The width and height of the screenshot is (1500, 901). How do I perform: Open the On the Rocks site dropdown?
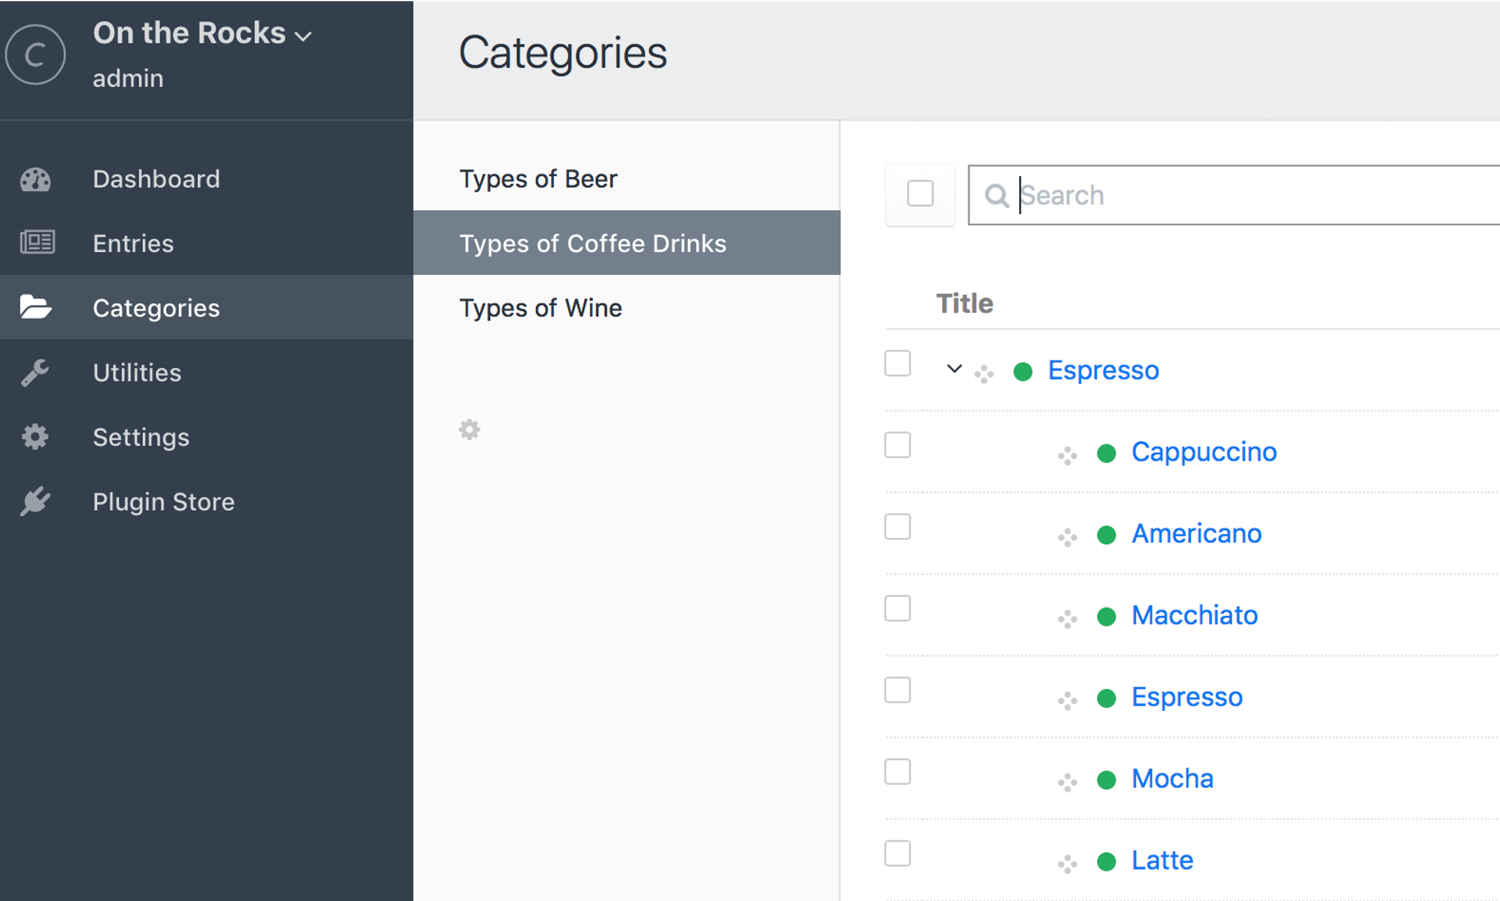(202, 33)
